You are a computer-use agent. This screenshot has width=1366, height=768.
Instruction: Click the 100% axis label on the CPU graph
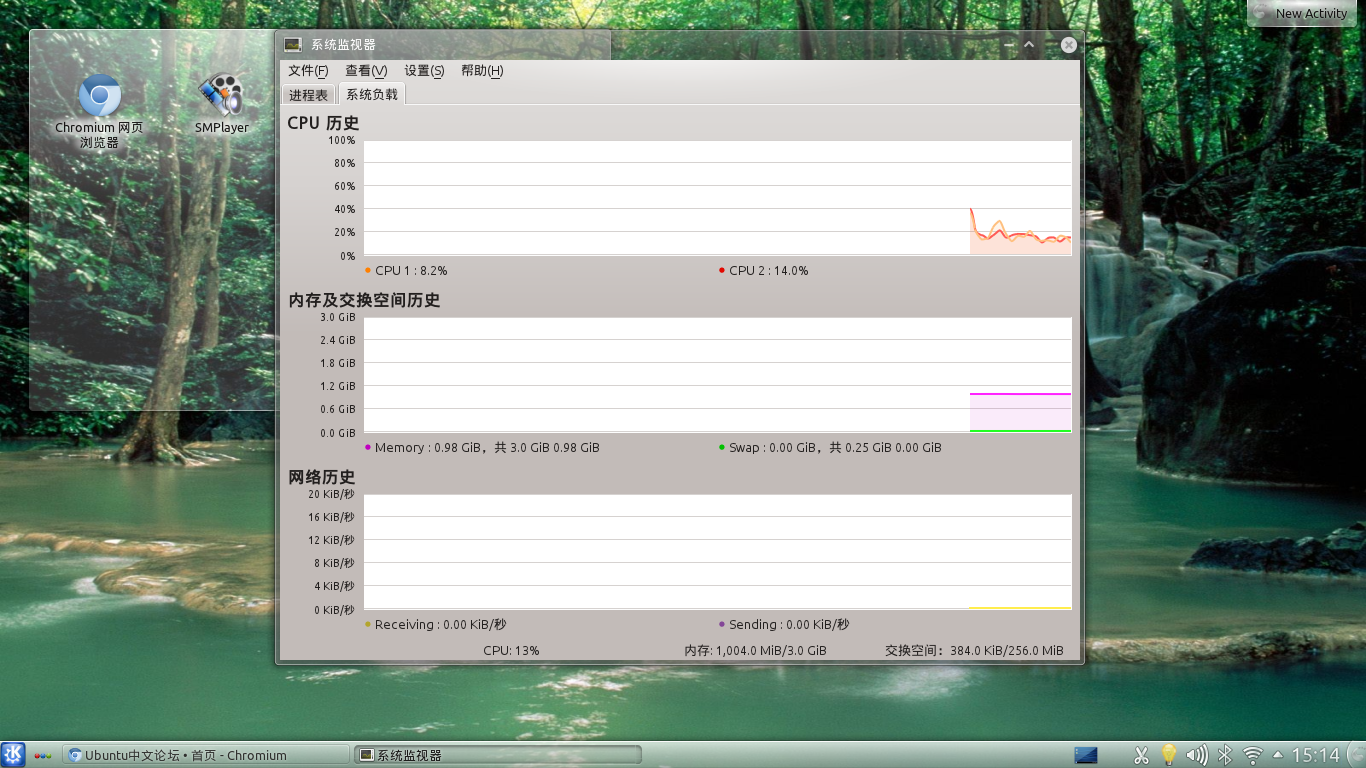point(341,141)
